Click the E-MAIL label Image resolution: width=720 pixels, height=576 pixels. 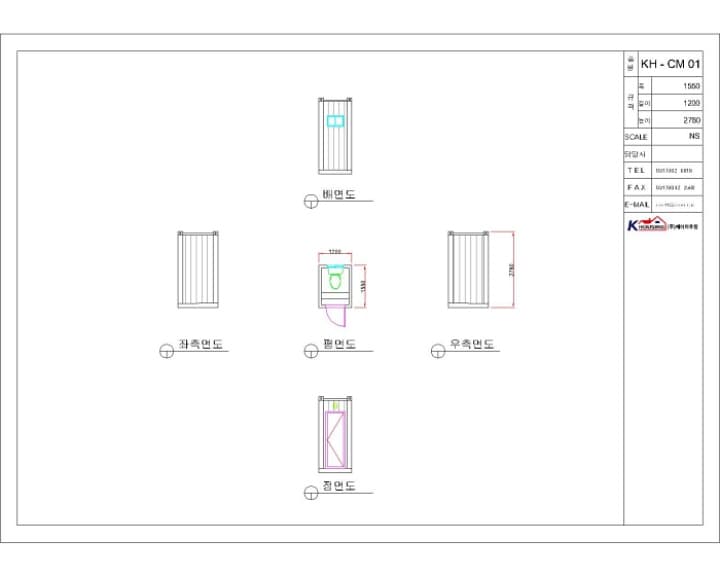tap(636, 204)
